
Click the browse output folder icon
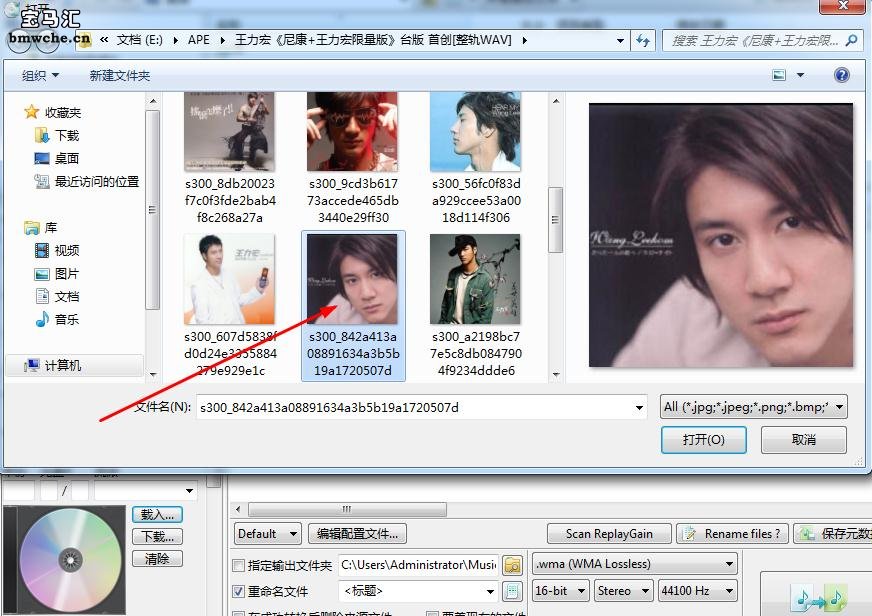tap(512, 565)
